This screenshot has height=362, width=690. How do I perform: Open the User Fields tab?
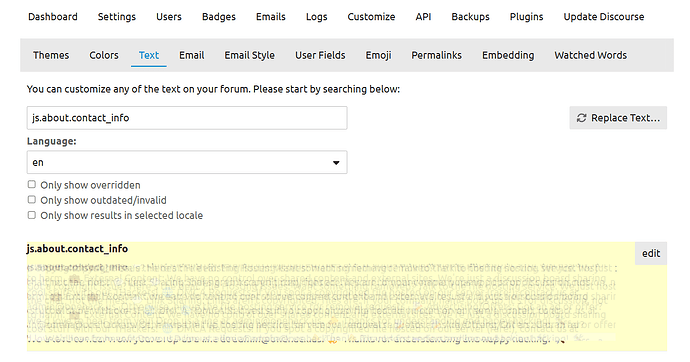(320, 55)
